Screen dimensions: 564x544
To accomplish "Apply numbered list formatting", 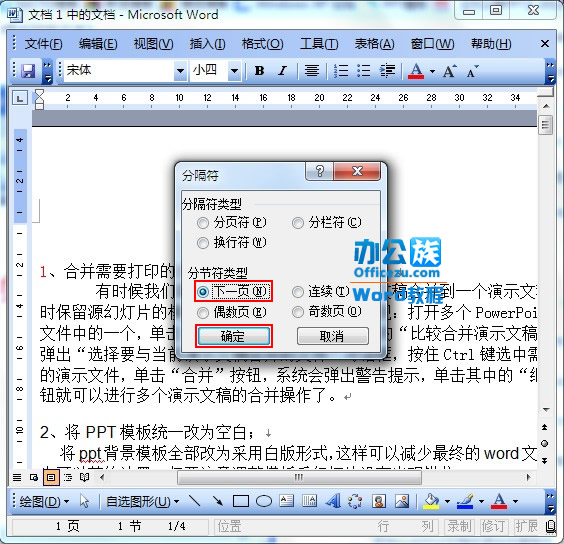I will click(x=341, y=71).
